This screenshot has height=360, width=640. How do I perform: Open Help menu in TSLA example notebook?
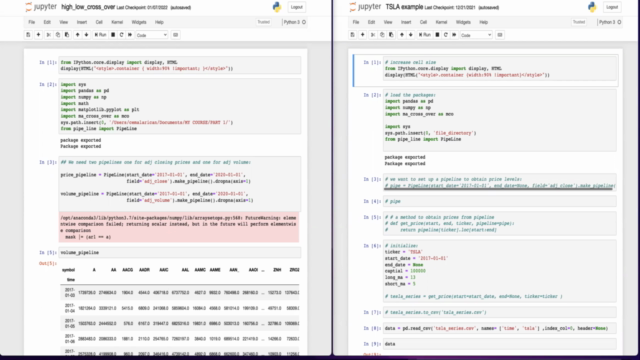pos(483,22)
